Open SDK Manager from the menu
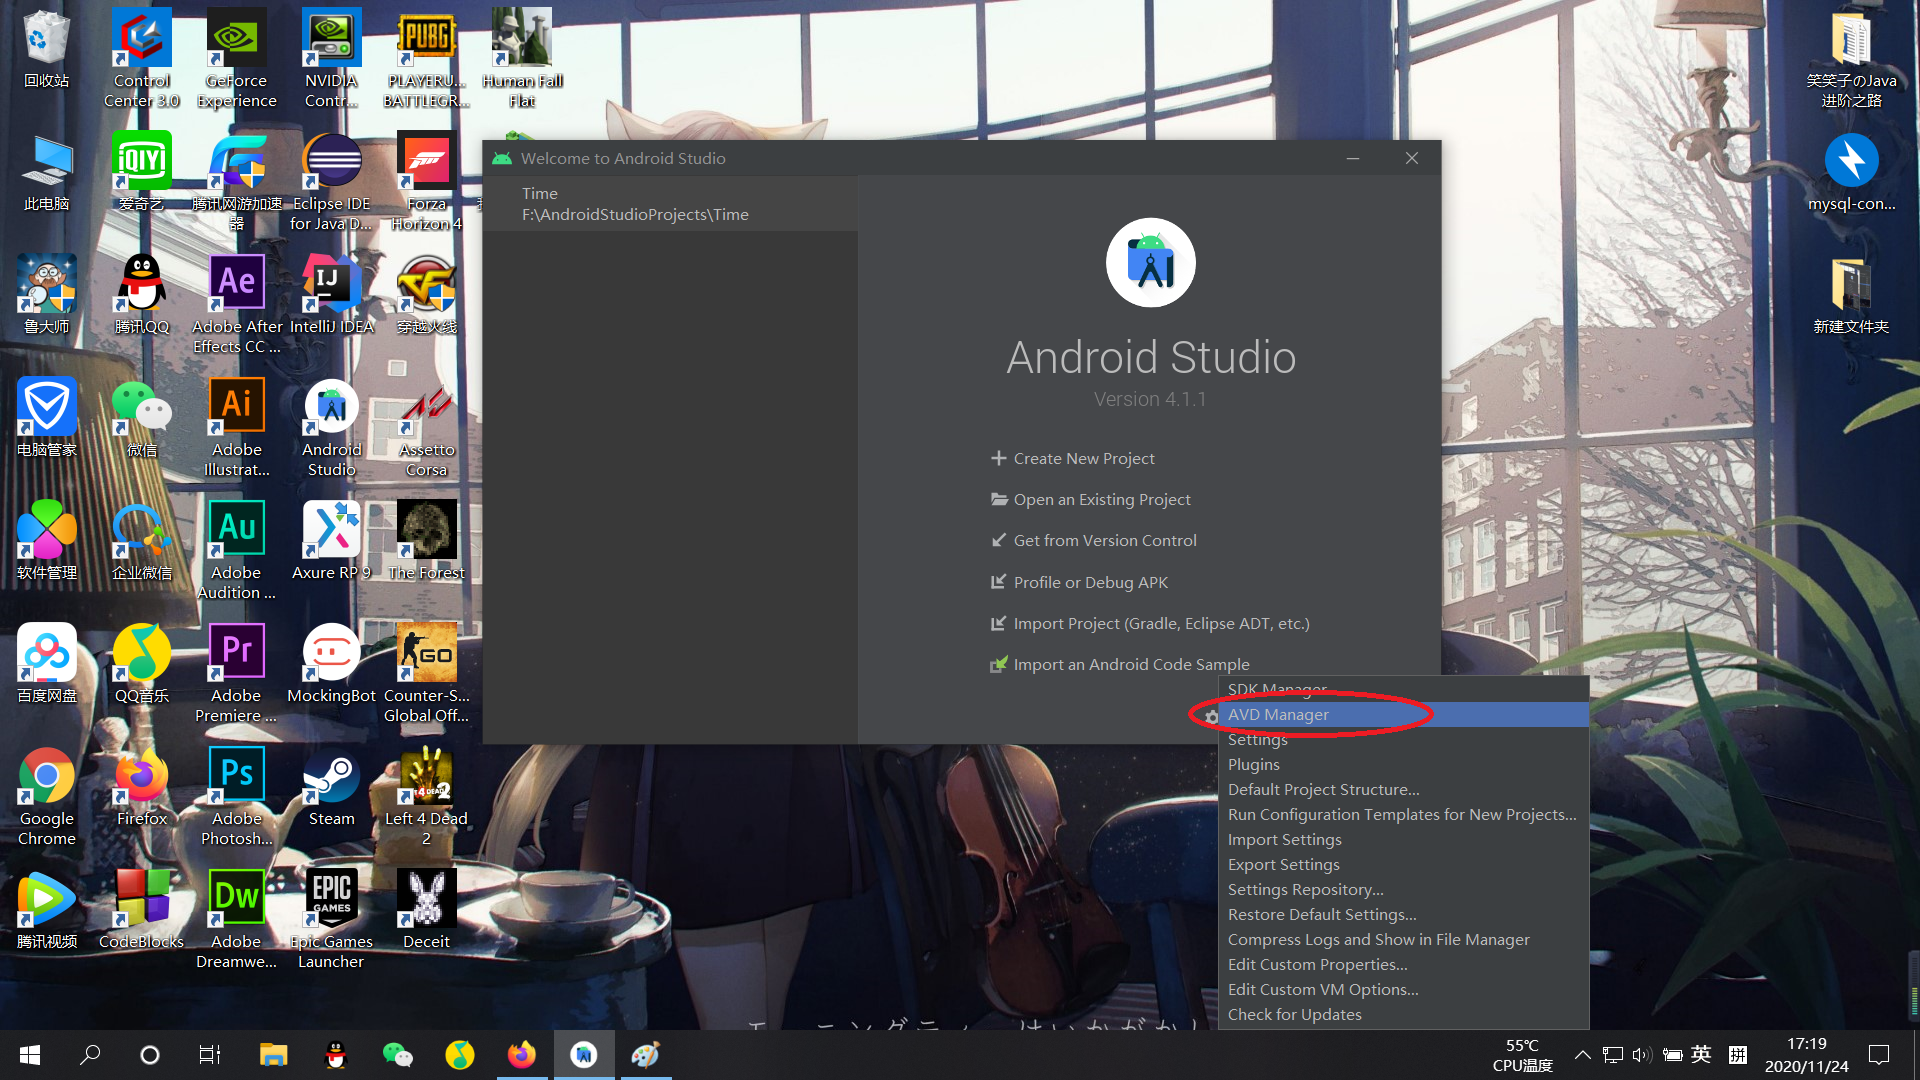 click(x=1277, y=689)
